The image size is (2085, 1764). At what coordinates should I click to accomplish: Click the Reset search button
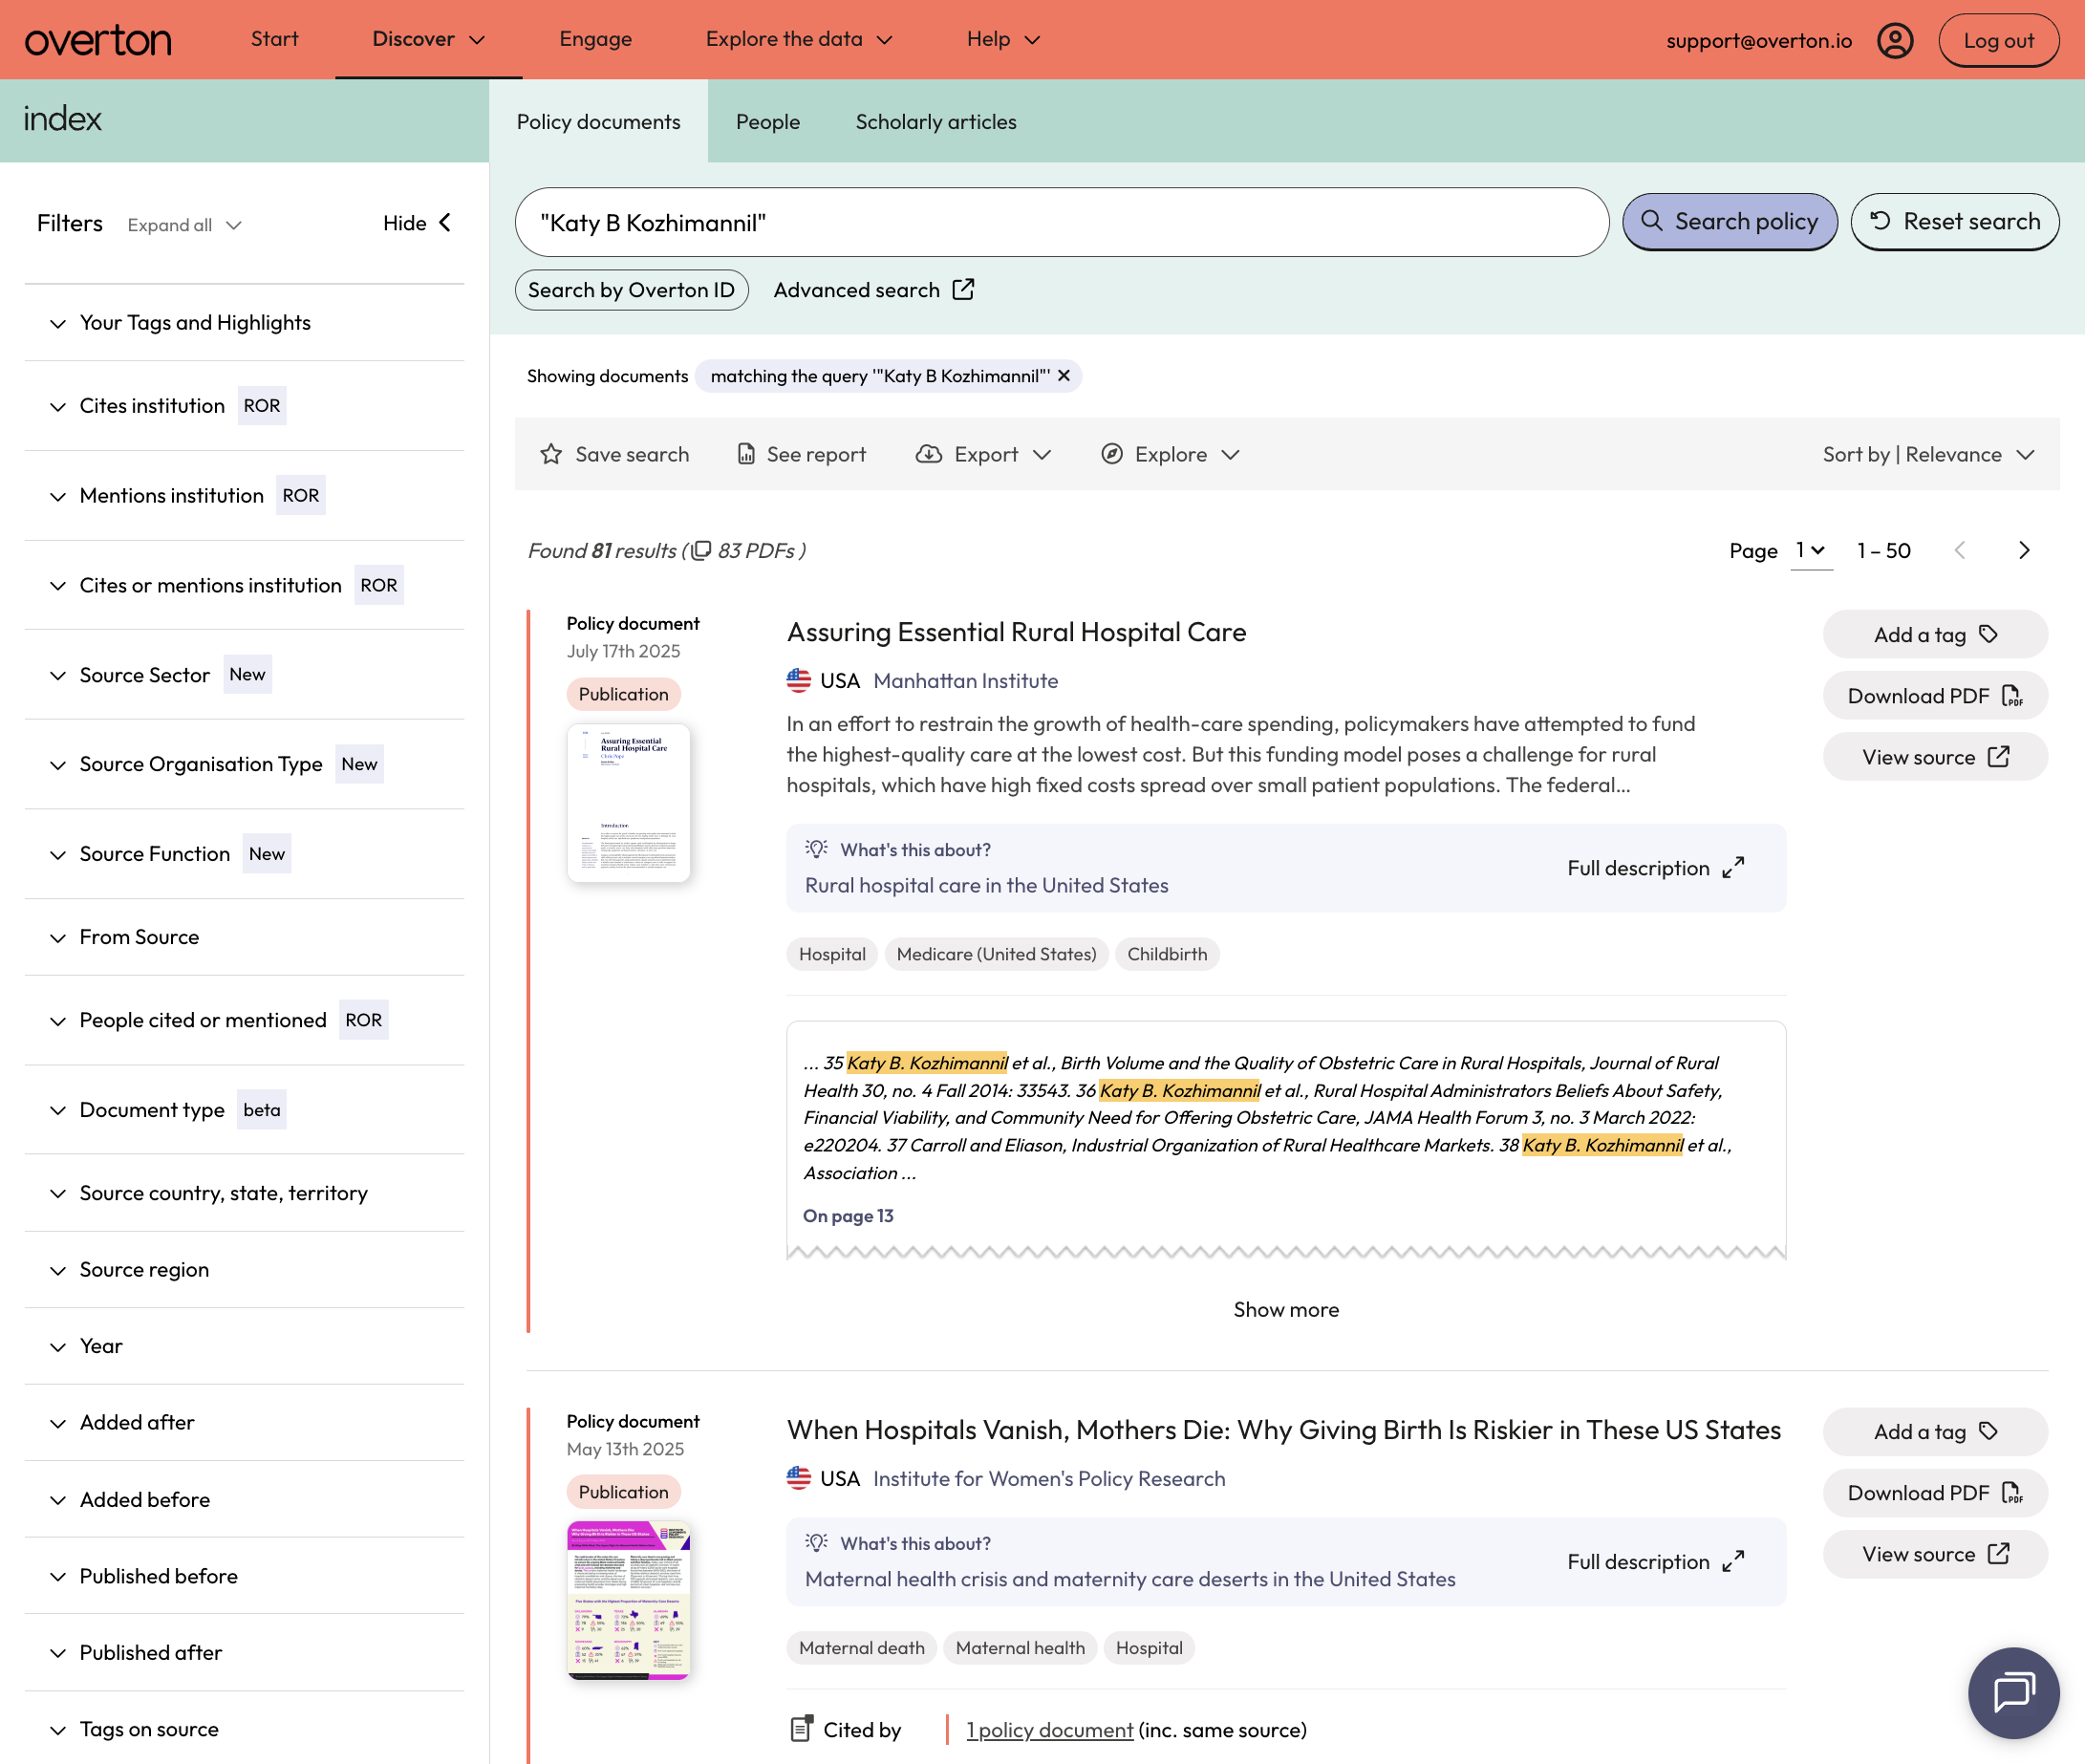[1954, 221]
